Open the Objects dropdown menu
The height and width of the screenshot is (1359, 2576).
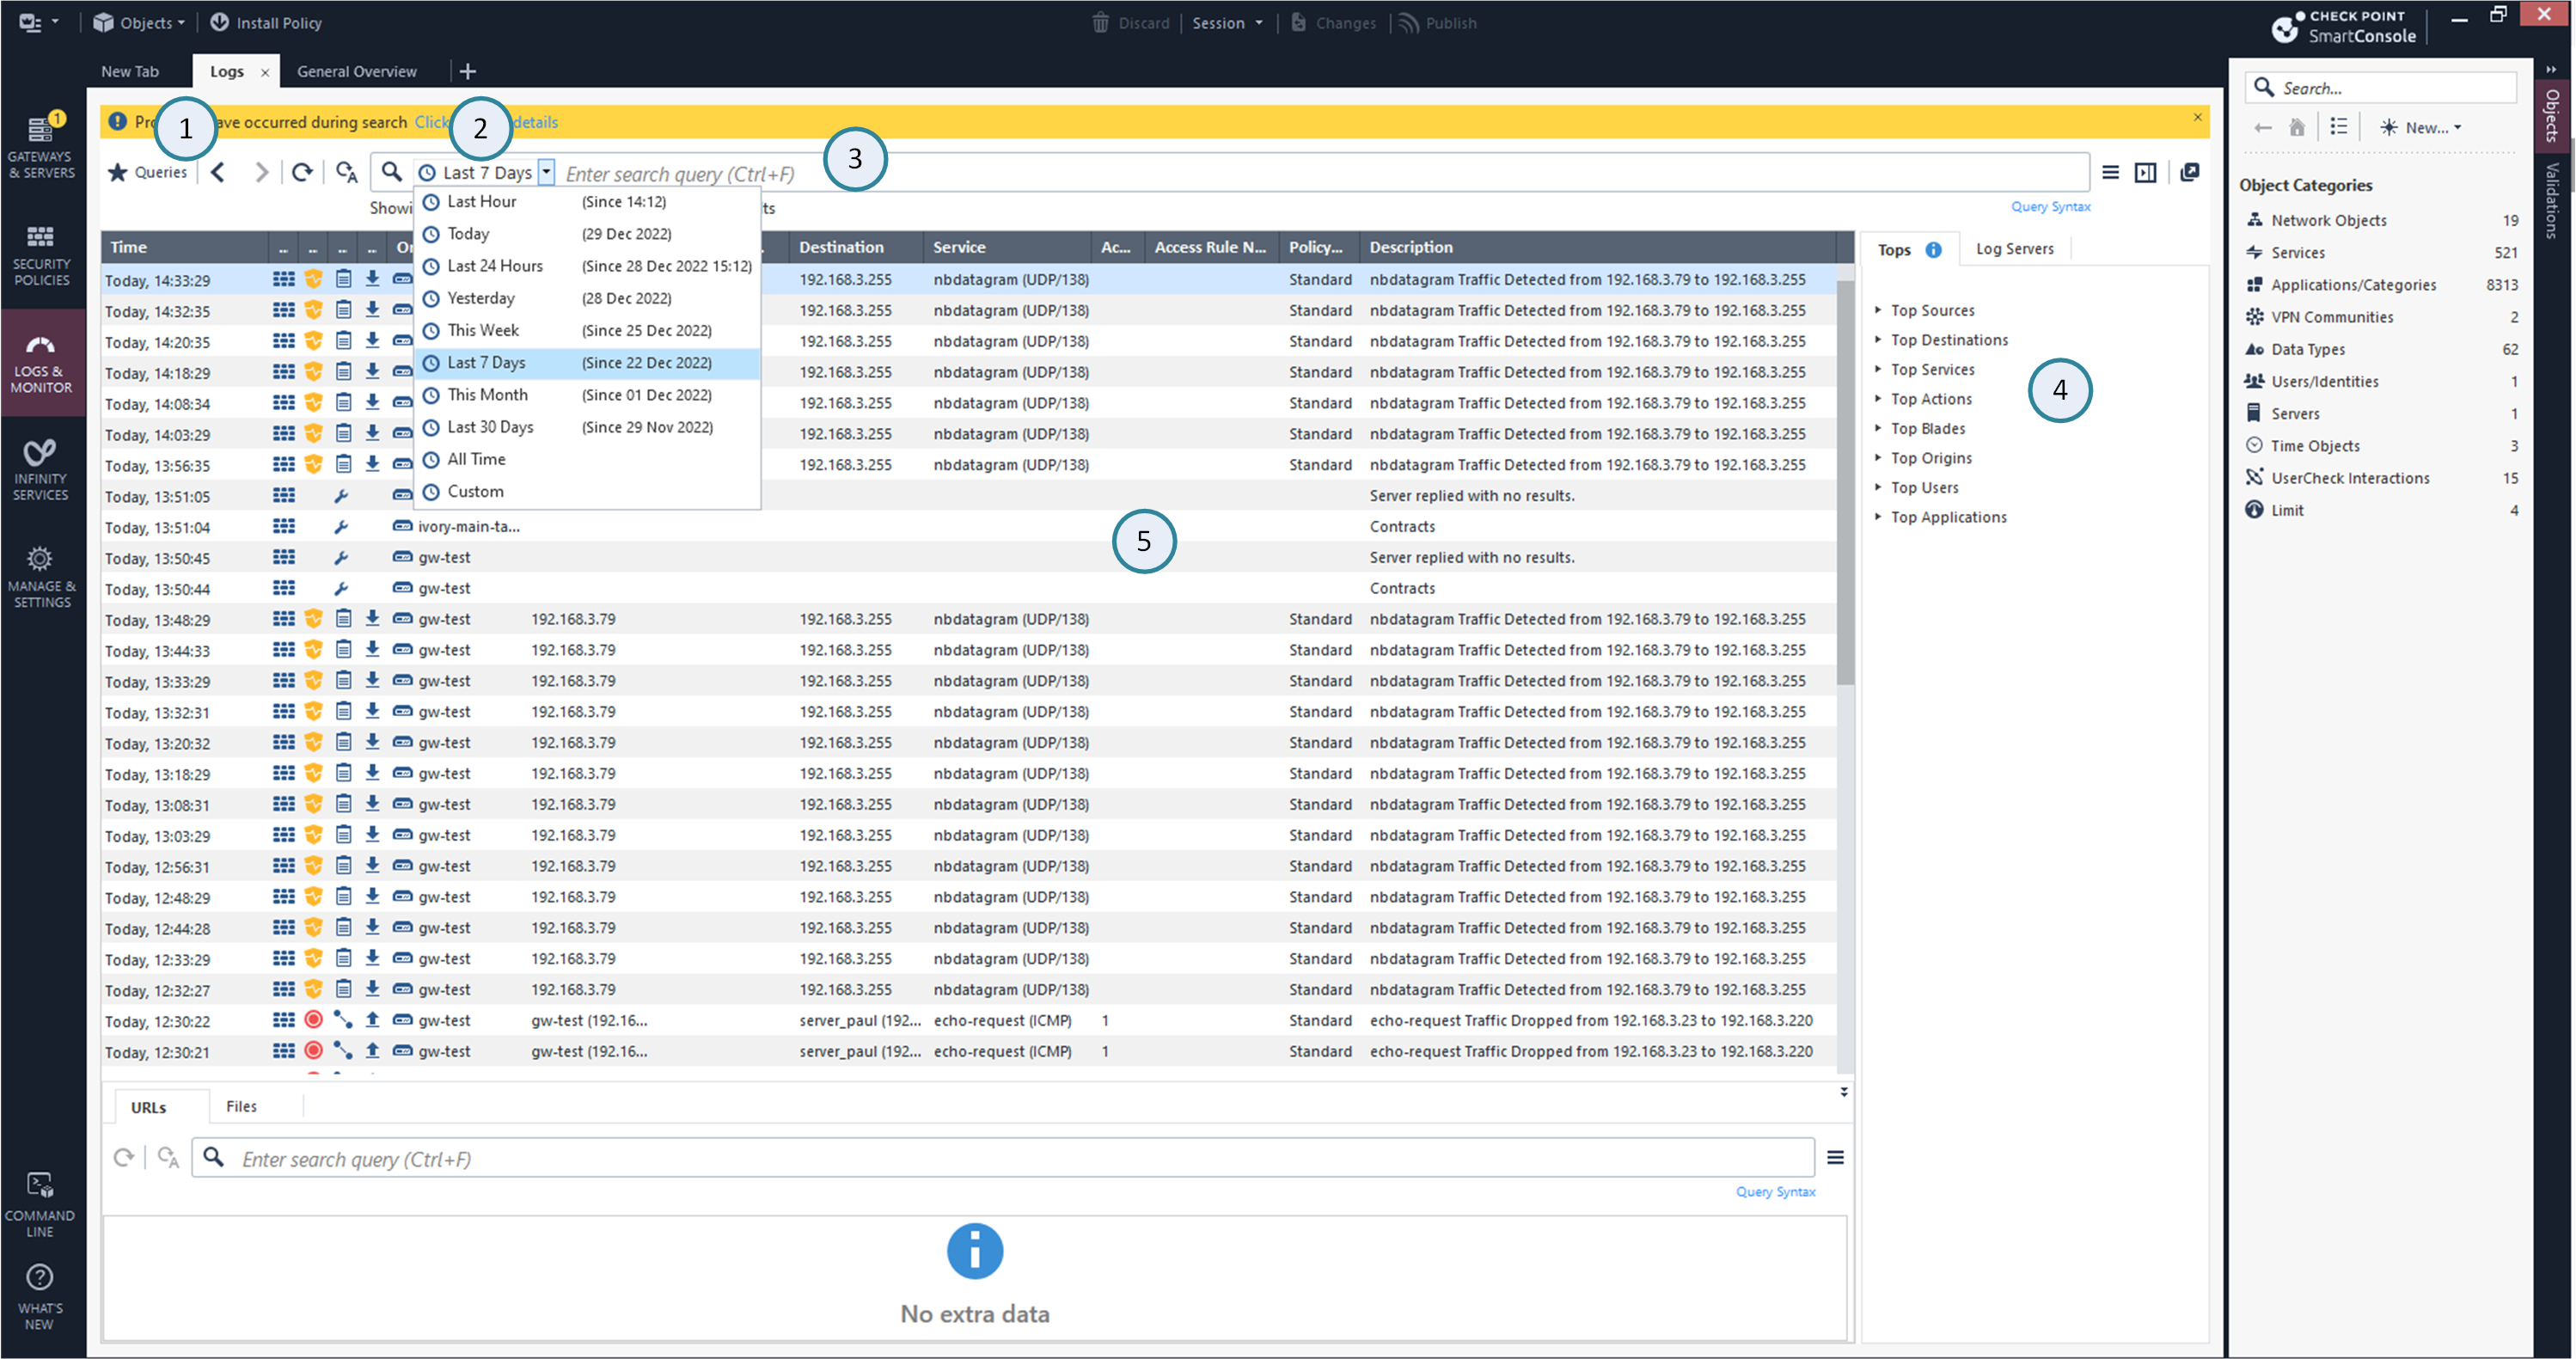139,22
